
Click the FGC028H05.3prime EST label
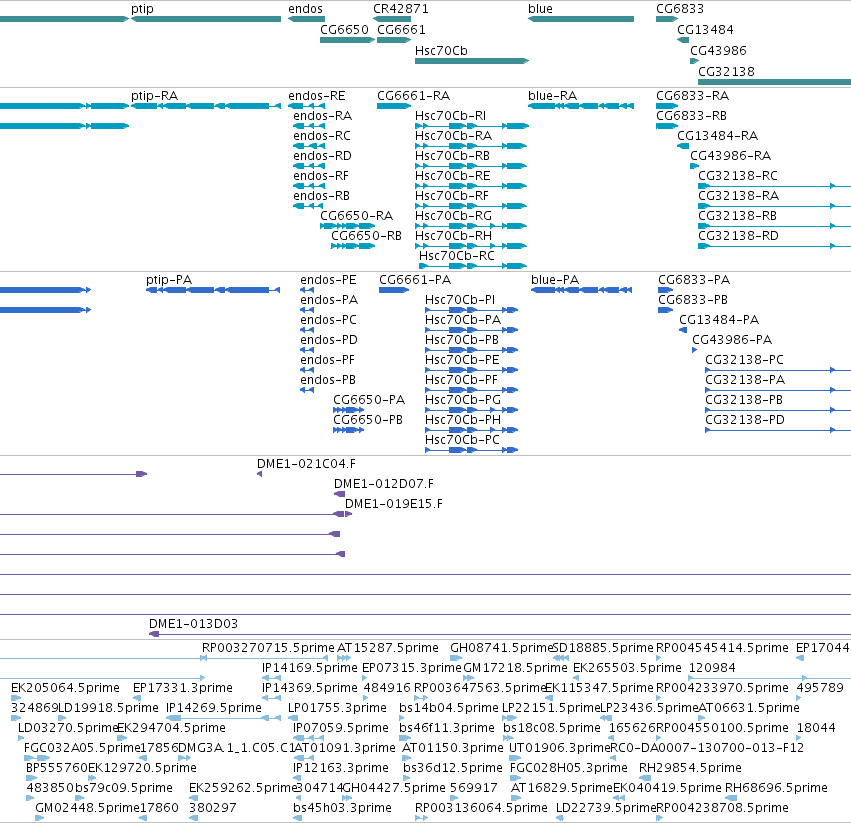[569, 769]
